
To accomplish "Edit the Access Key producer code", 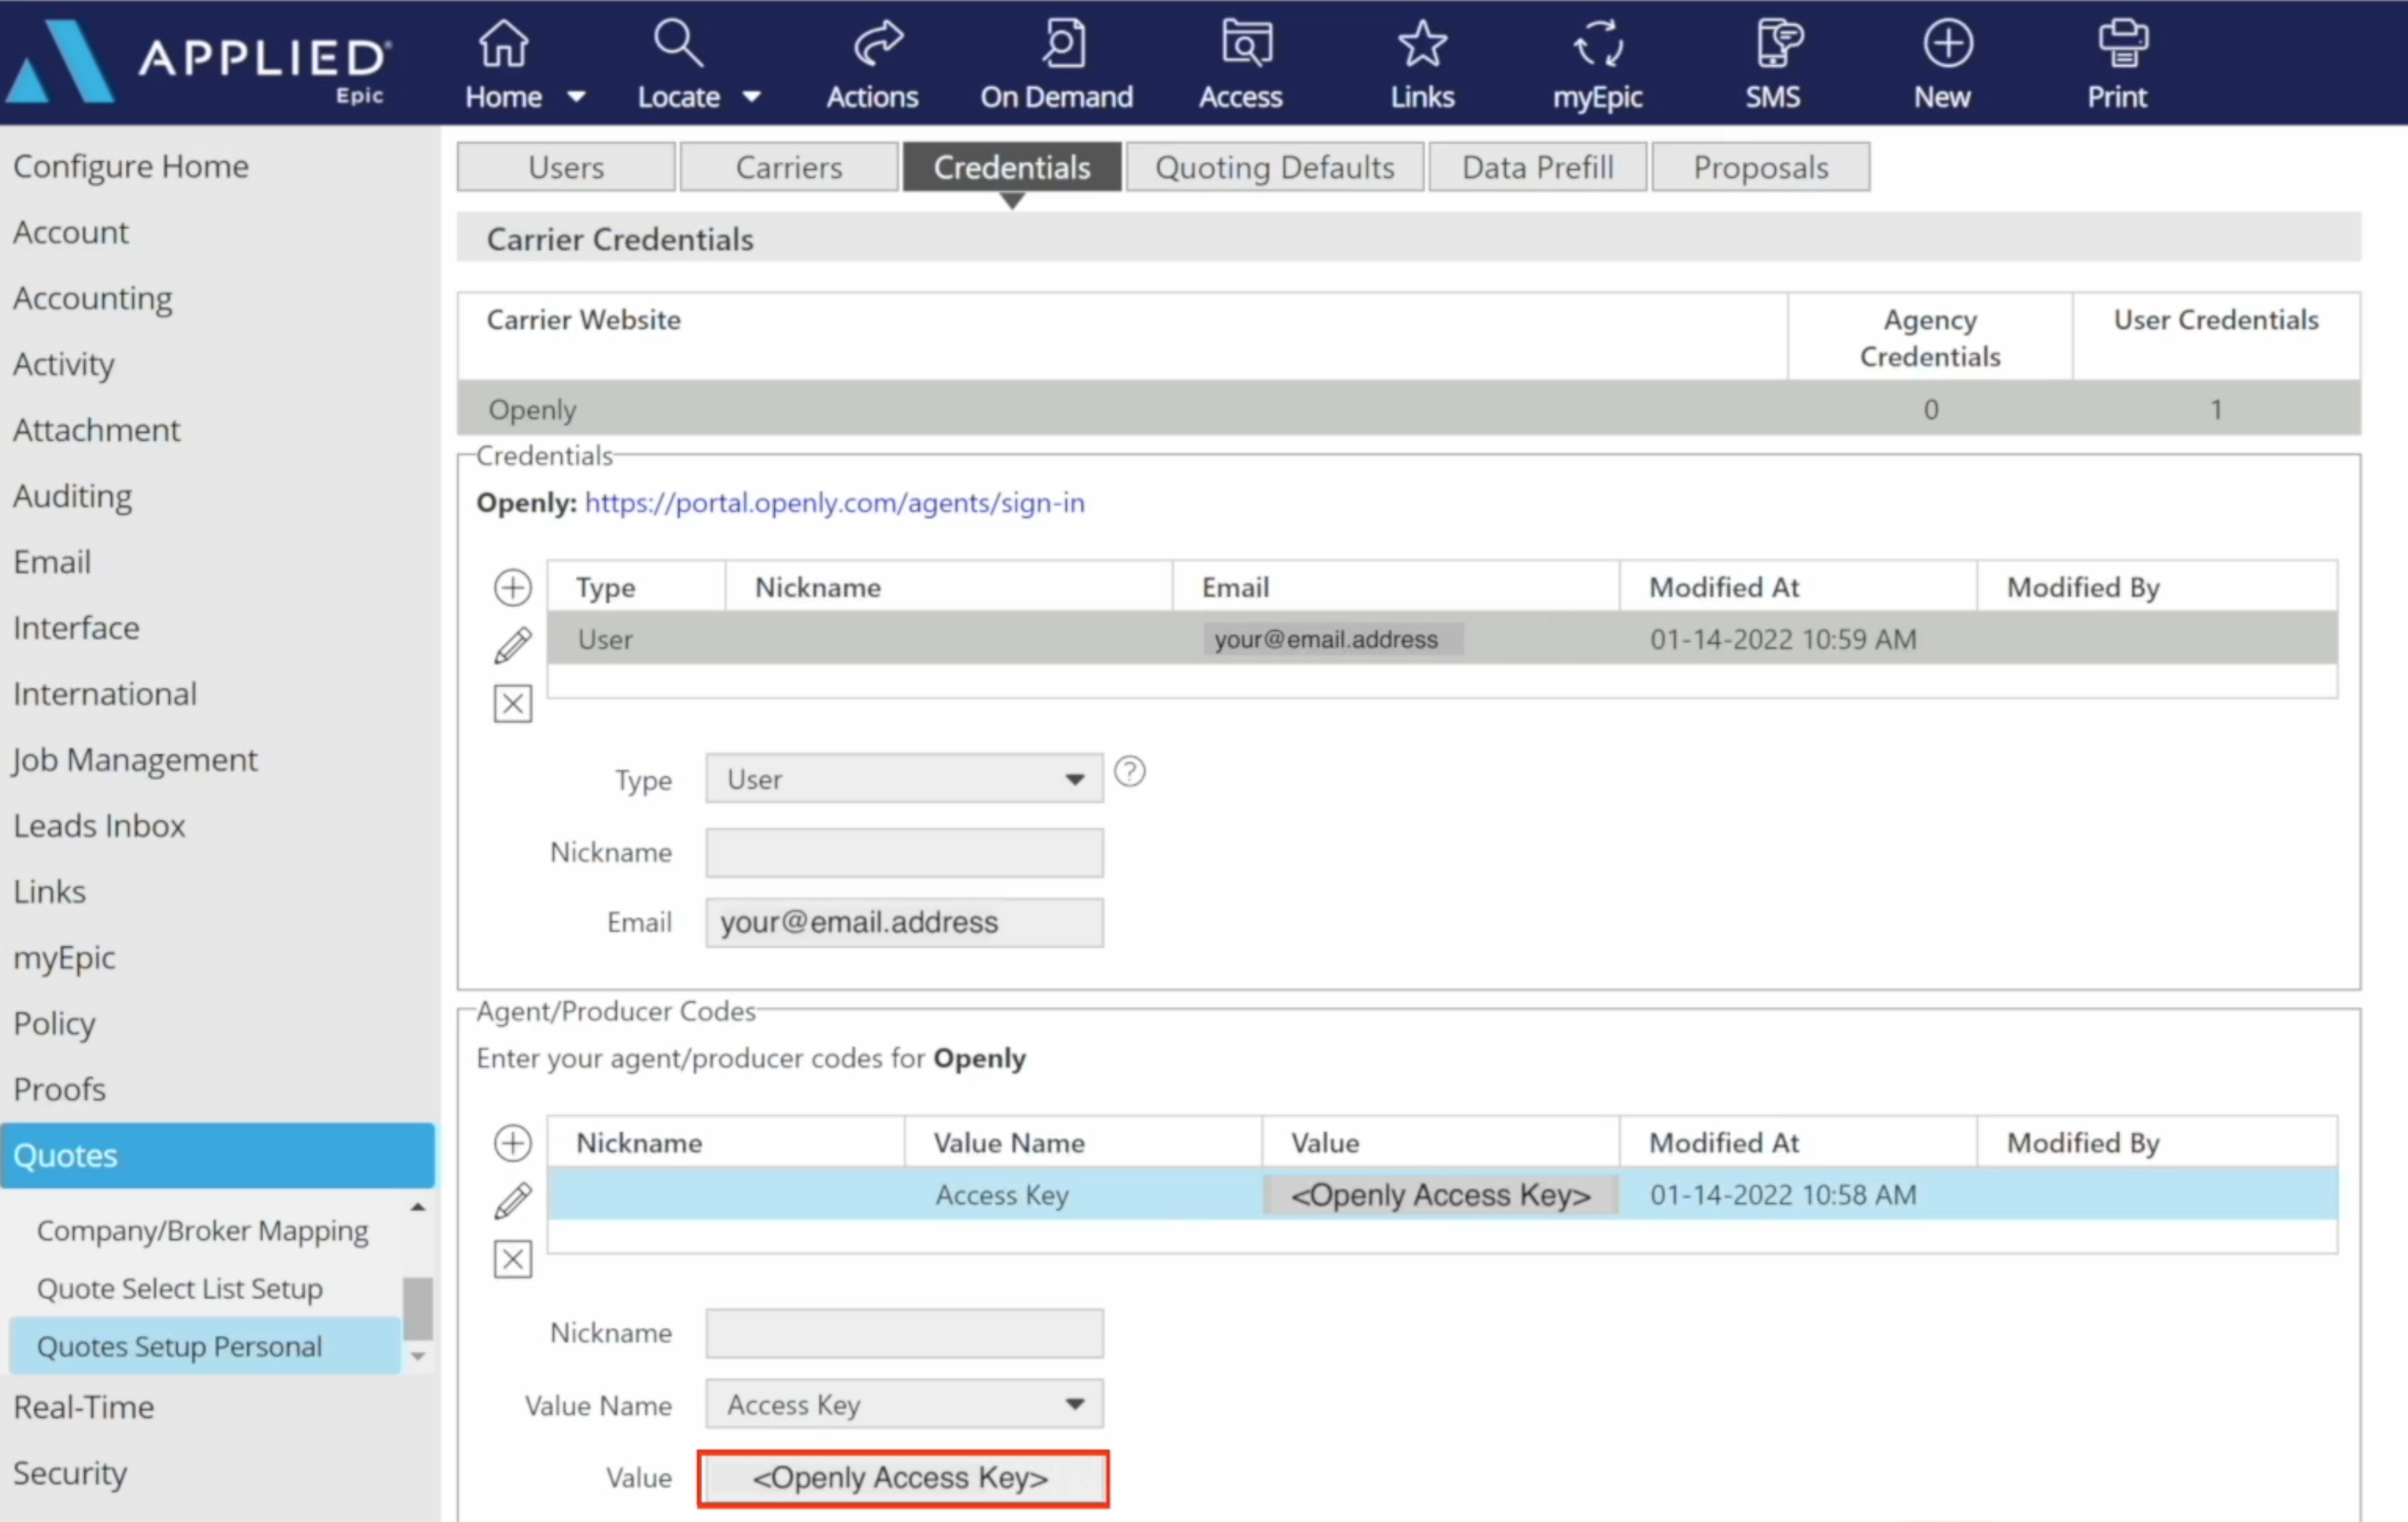I will [513, 1201].
